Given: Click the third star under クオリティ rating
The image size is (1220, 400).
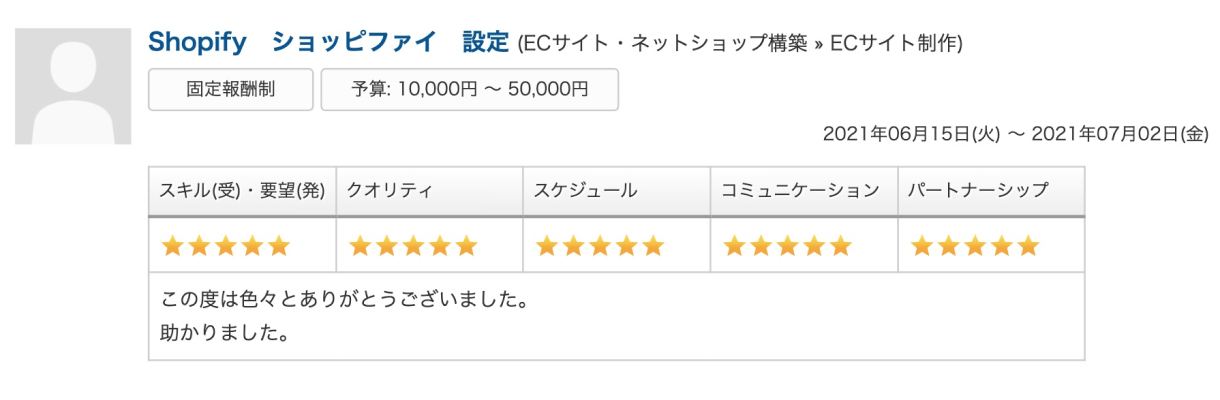Looking at the screenshot, I should tap(413, 245).
